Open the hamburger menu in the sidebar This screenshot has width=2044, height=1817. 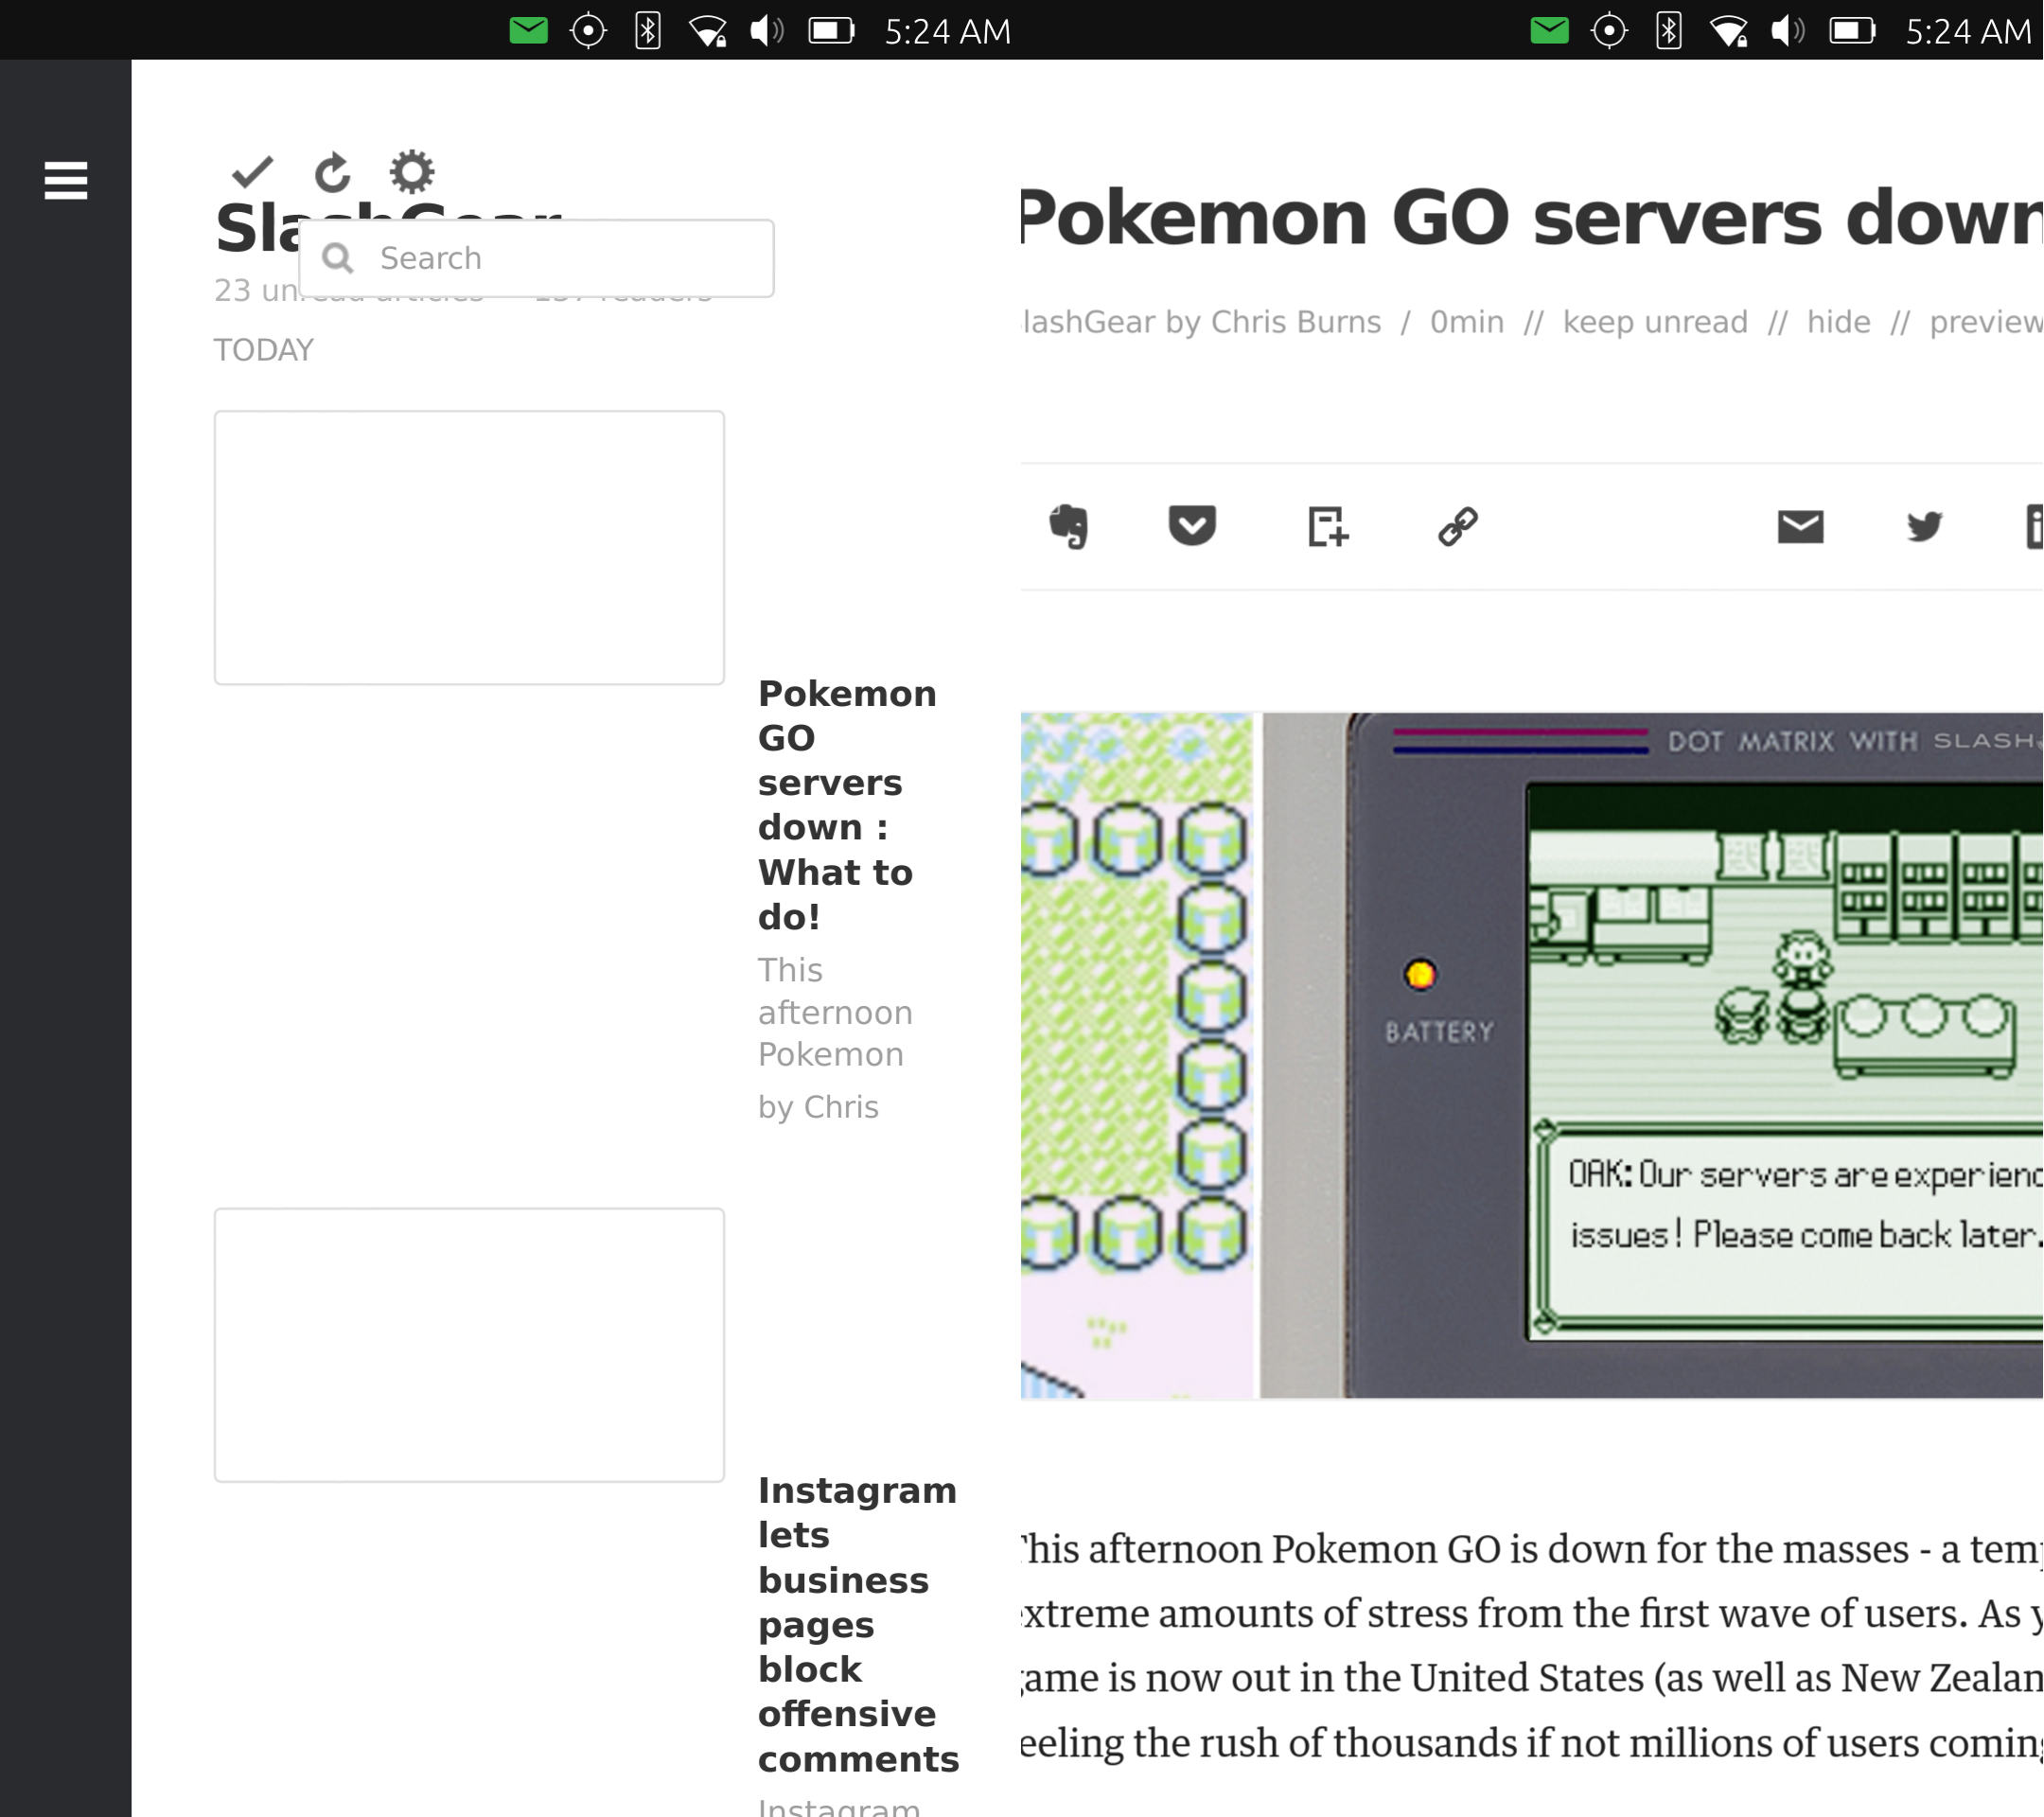pos(66,181)
